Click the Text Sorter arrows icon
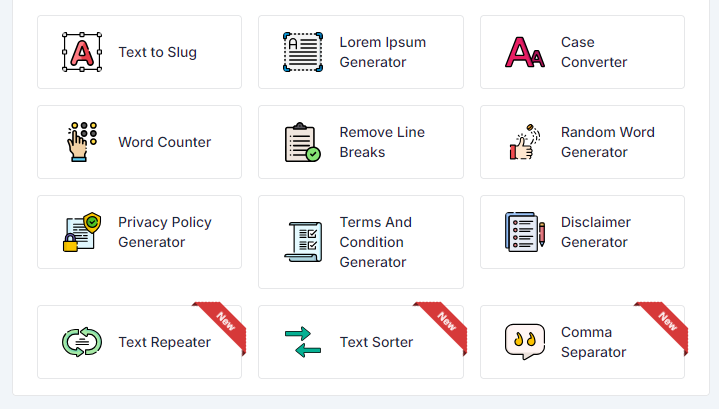 coord(303,342)
